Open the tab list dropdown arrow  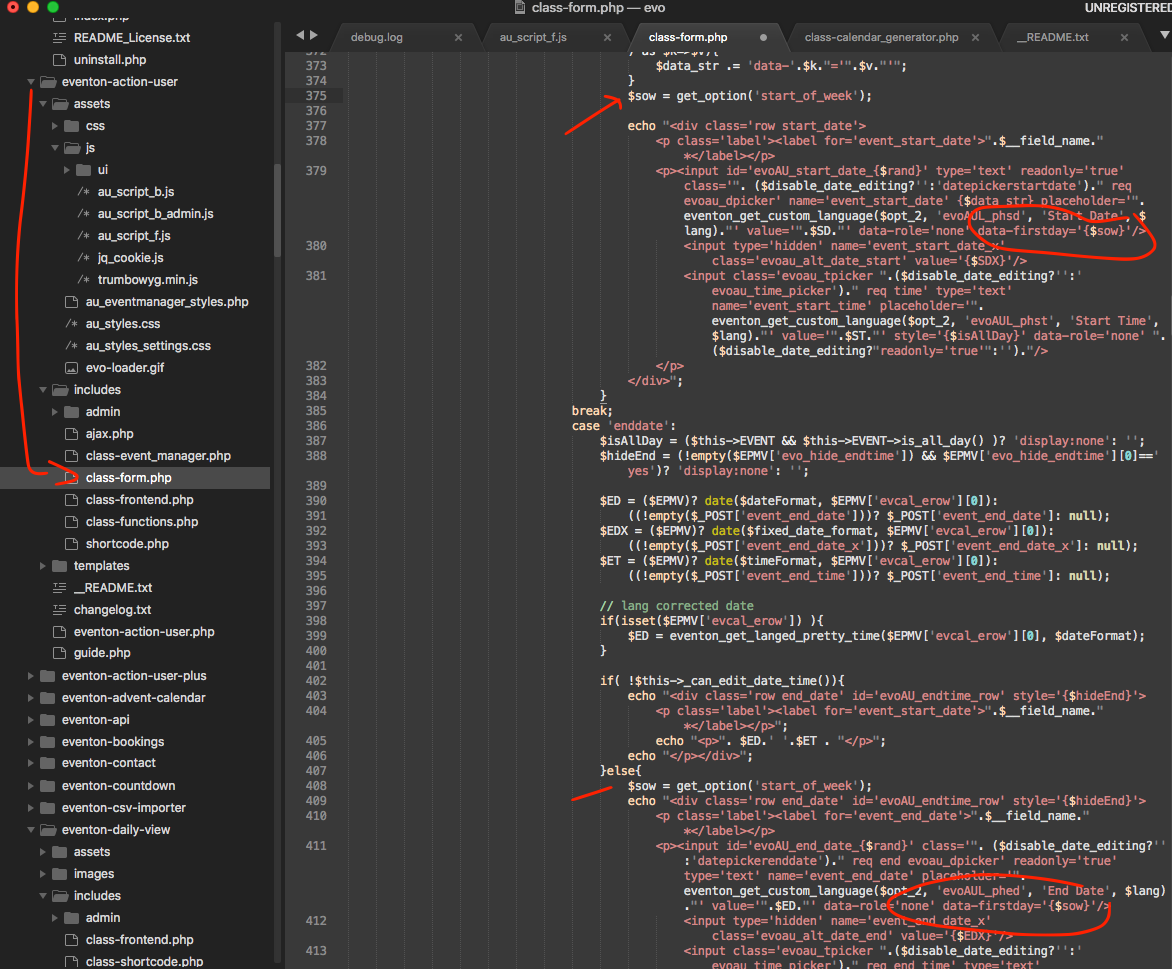coord(1163,36)
